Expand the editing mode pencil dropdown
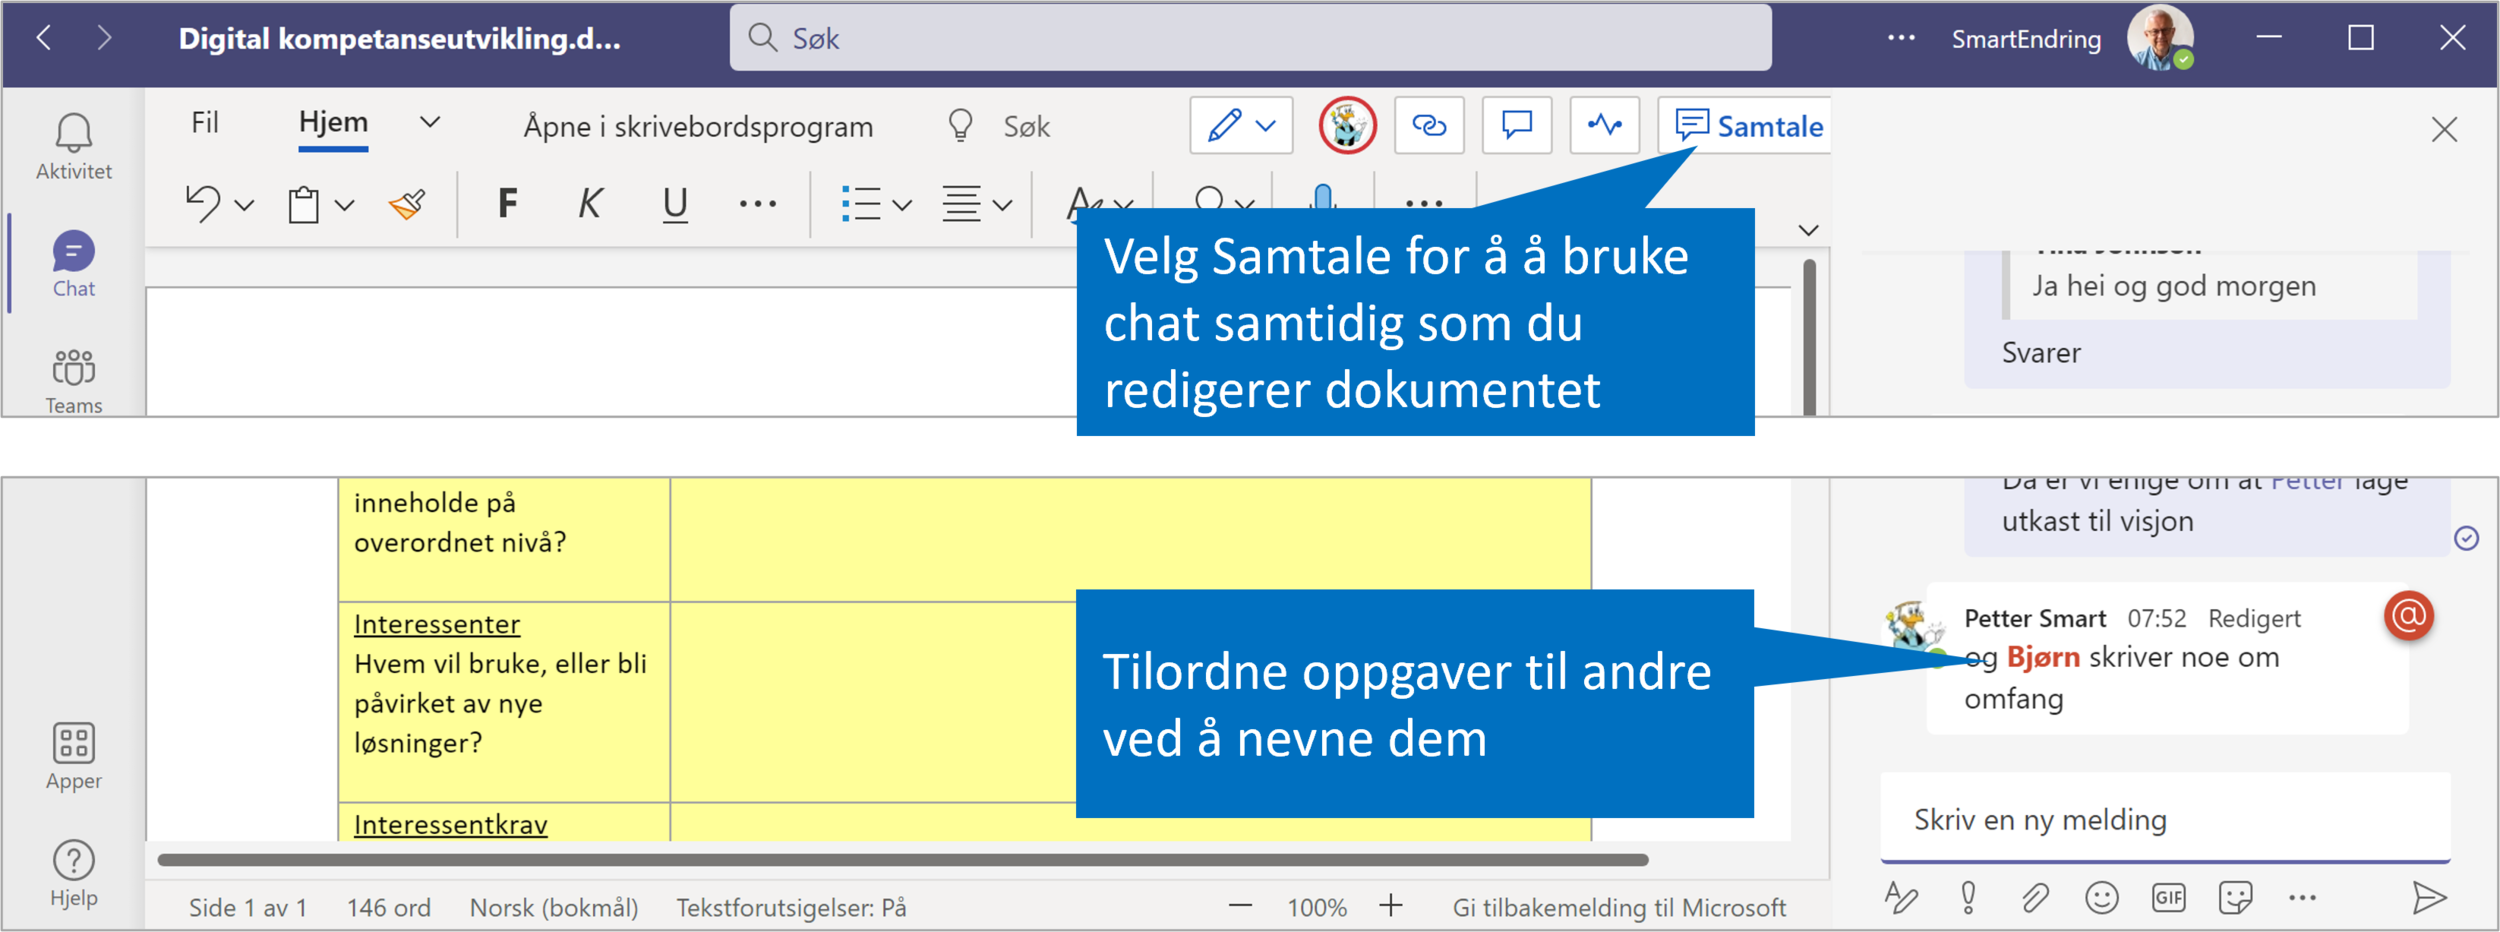Image resolution: width=2500 pixels, height=932 pixels. [1266, 126]
